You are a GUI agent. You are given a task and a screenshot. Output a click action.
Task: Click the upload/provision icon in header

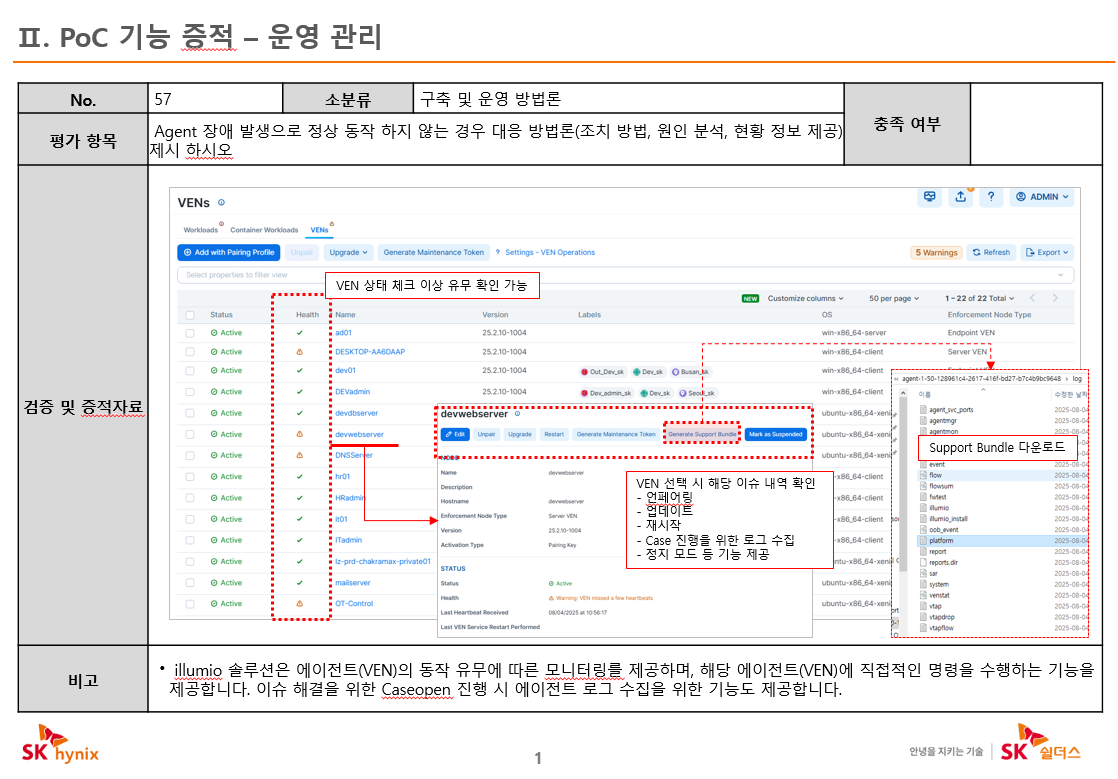pos(960,197)
